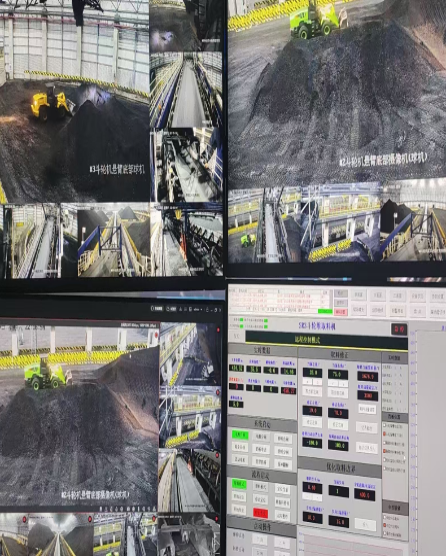
Task: Click the 取料修正 section header
Action: [x=339, y=354]
